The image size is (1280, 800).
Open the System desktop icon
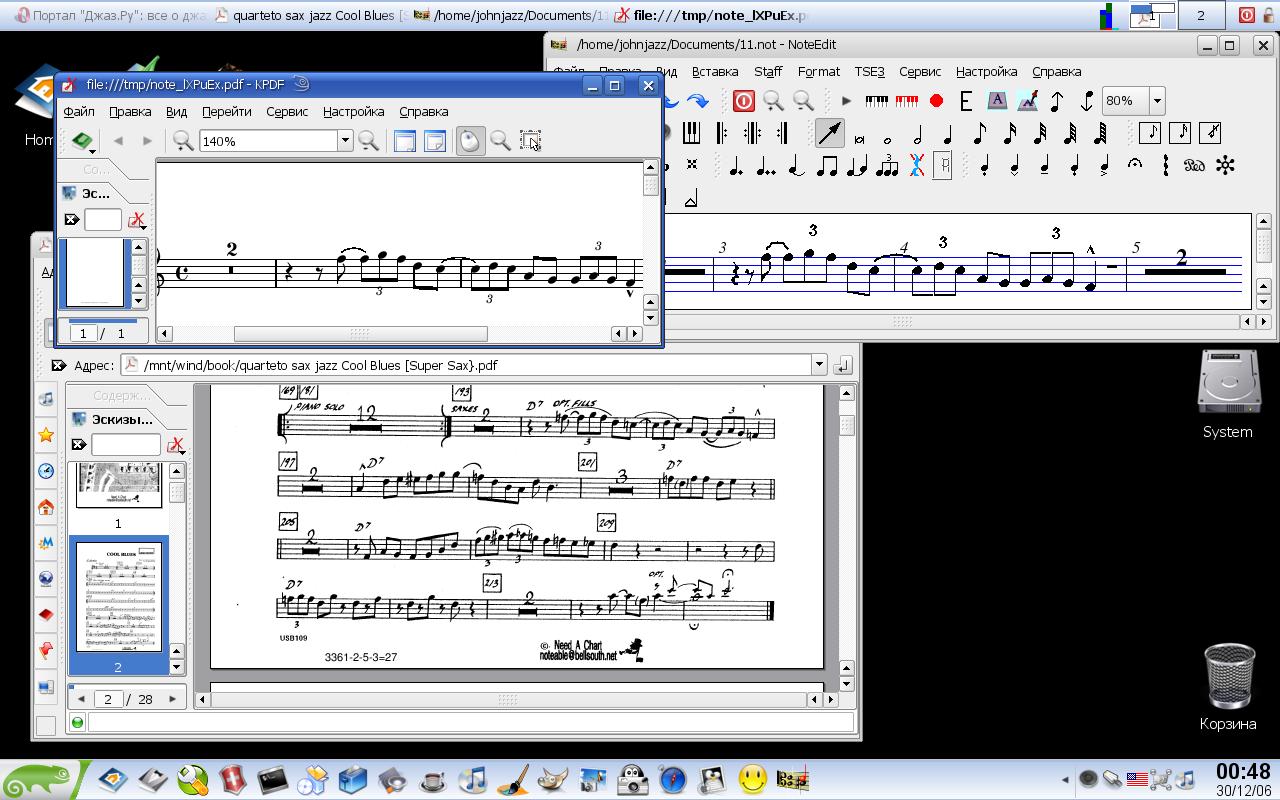1227,394
